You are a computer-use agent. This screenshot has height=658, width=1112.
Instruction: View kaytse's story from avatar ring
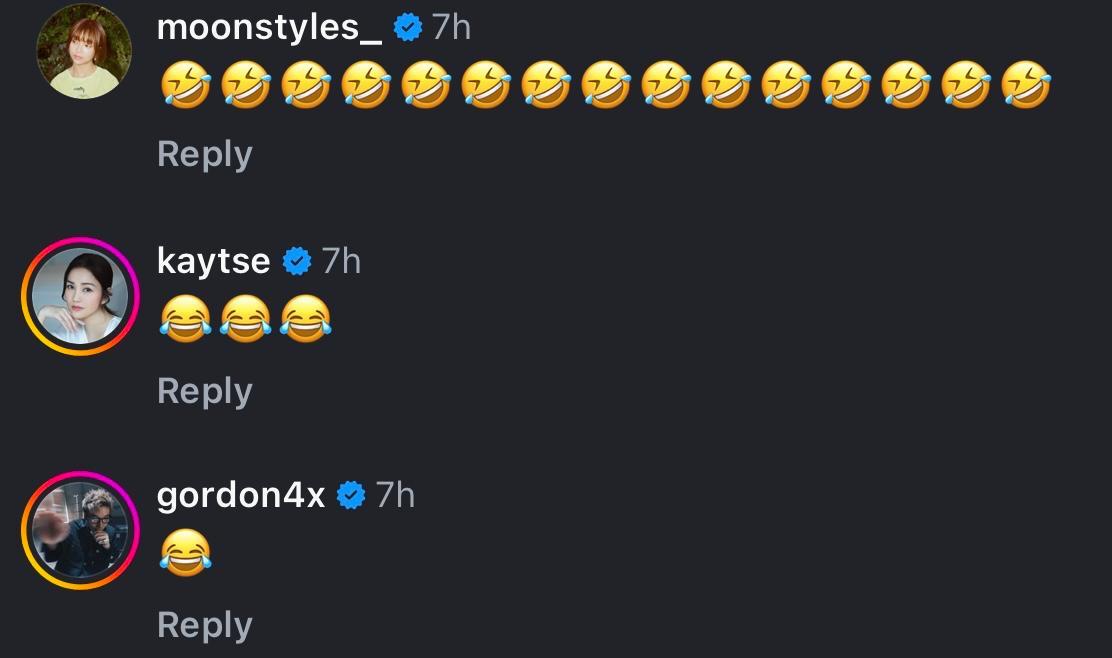80,296
